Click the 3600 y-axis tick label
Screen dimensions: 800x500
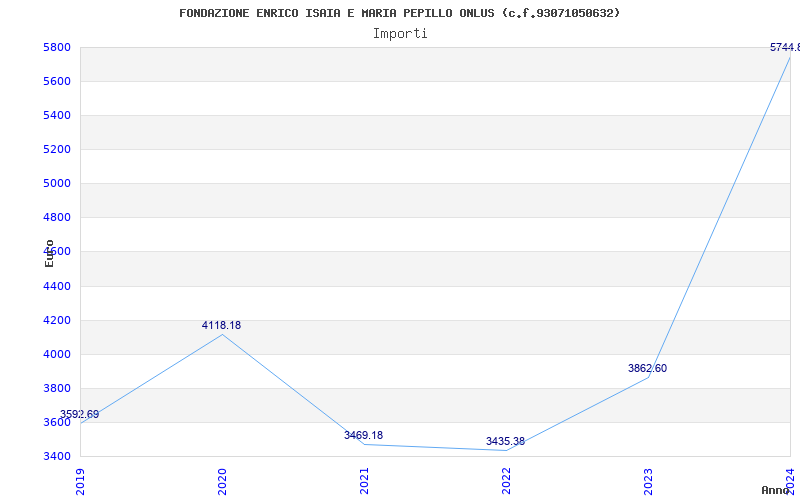pos(57,422)
